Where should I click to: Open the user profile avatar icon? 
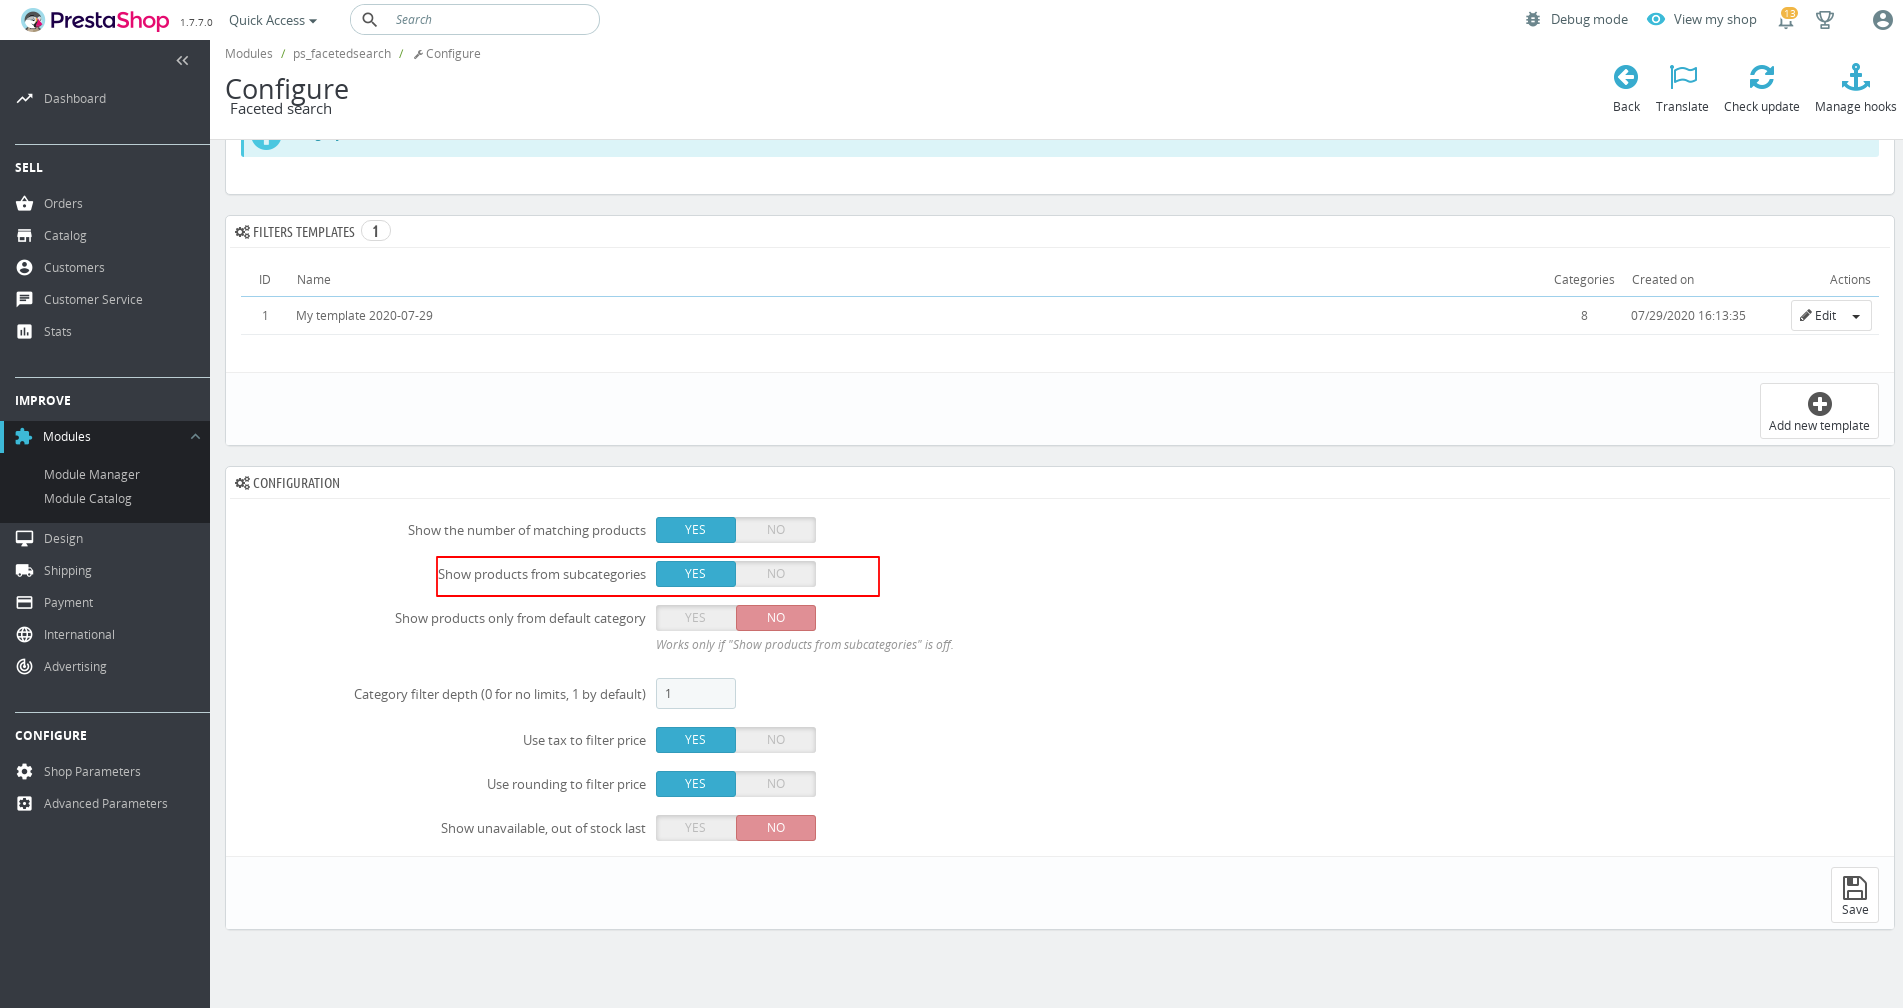click(x=1882, y=20)
